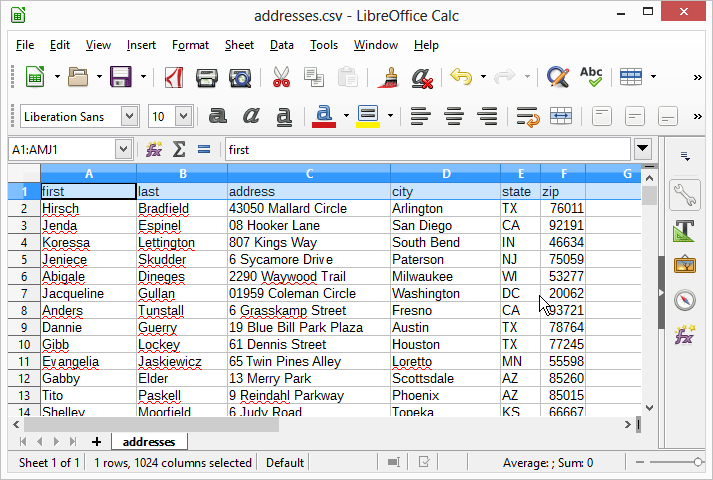The width and height of the screenshot is (713, 480).
Task: Click the New spreadsheet icon
Action: pos(35,77)
